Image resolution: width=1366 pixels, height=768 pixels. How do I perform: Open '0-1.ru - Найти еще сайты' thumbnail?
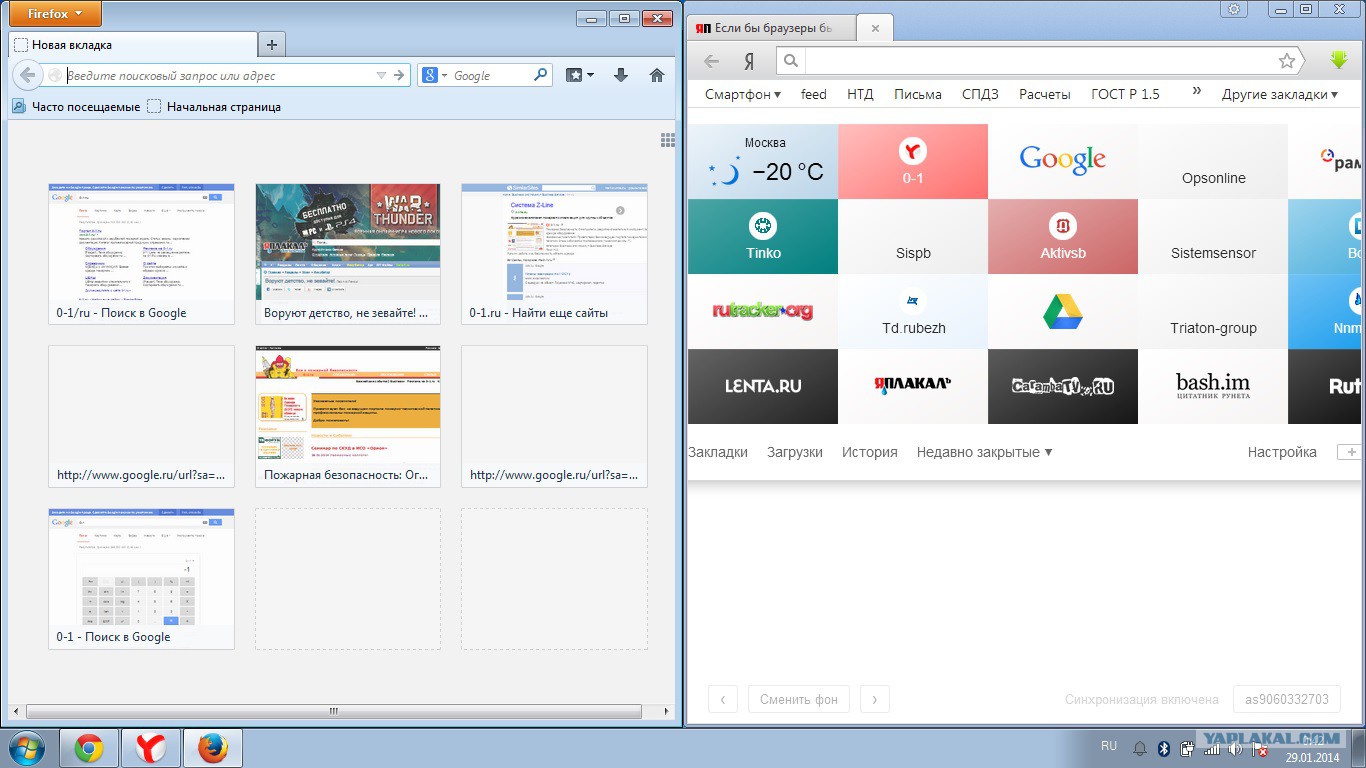tap(554, 254)
